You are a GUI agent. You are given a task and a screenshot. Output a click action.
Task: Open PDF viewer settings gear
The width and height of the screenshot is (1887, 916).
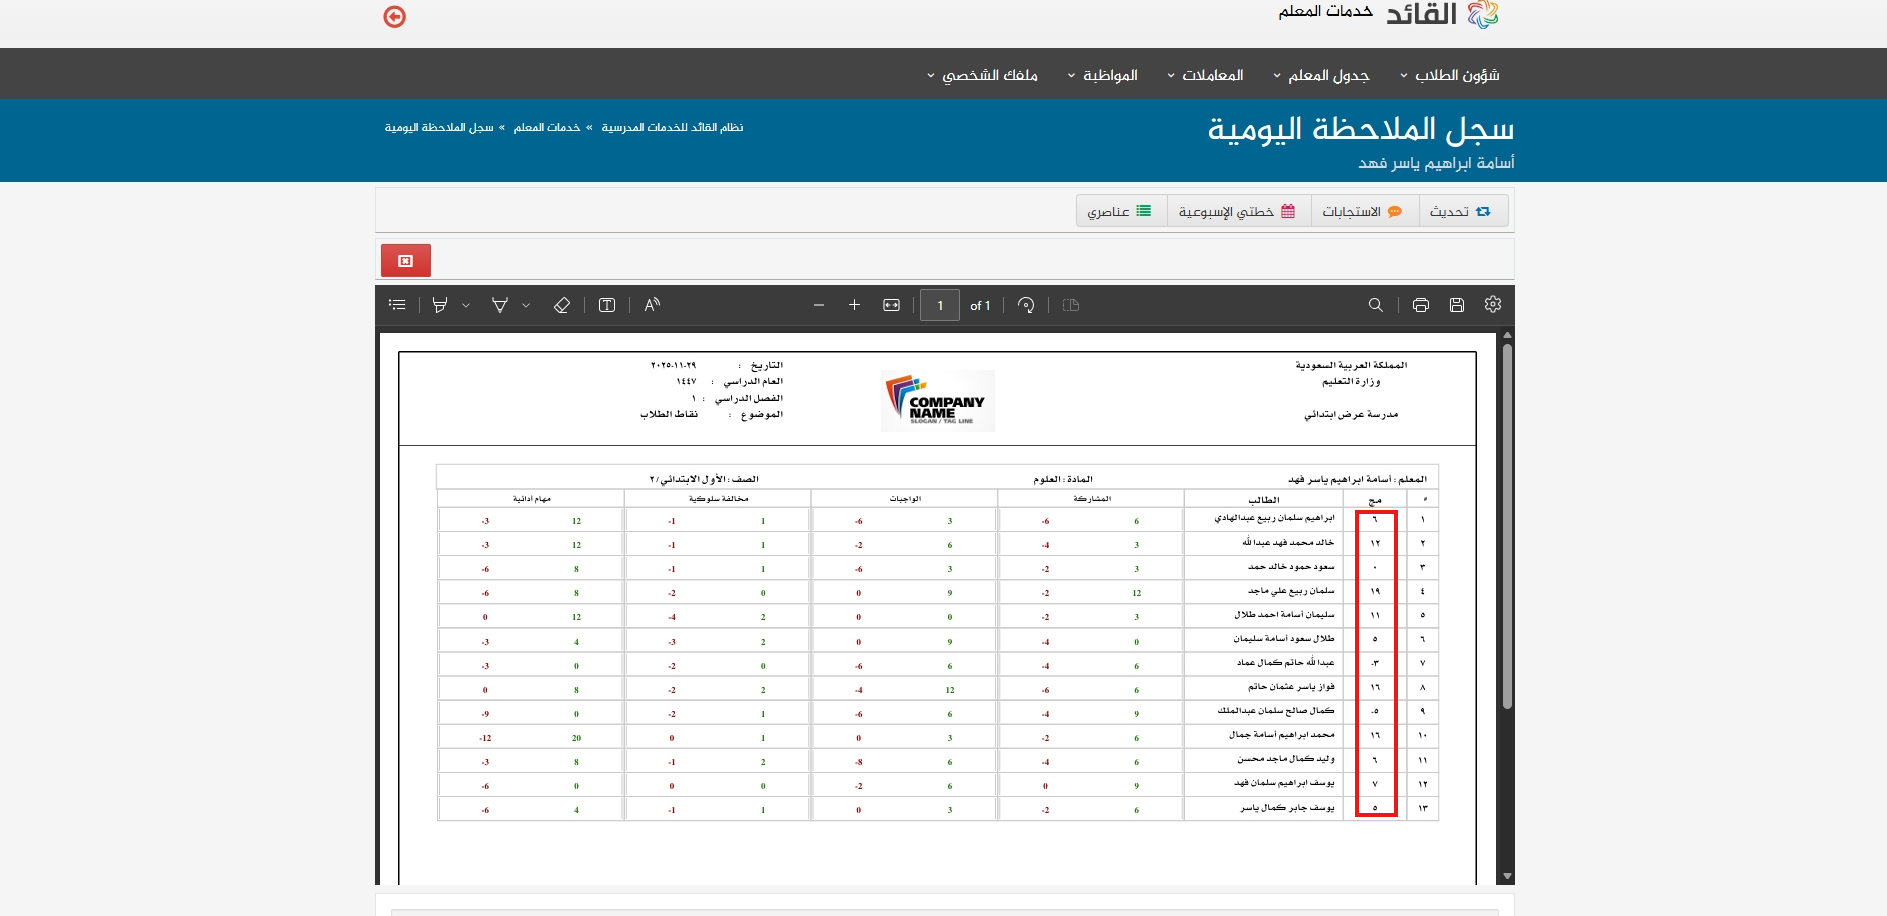click(x=1493, y=305)
